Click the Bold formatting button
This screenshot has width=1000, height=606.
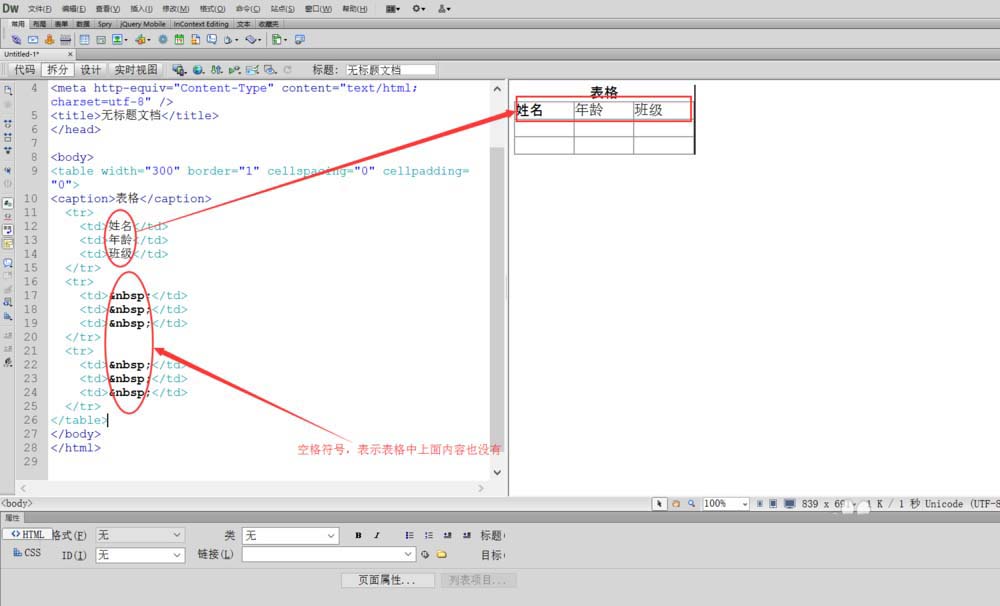pos(358,536)
